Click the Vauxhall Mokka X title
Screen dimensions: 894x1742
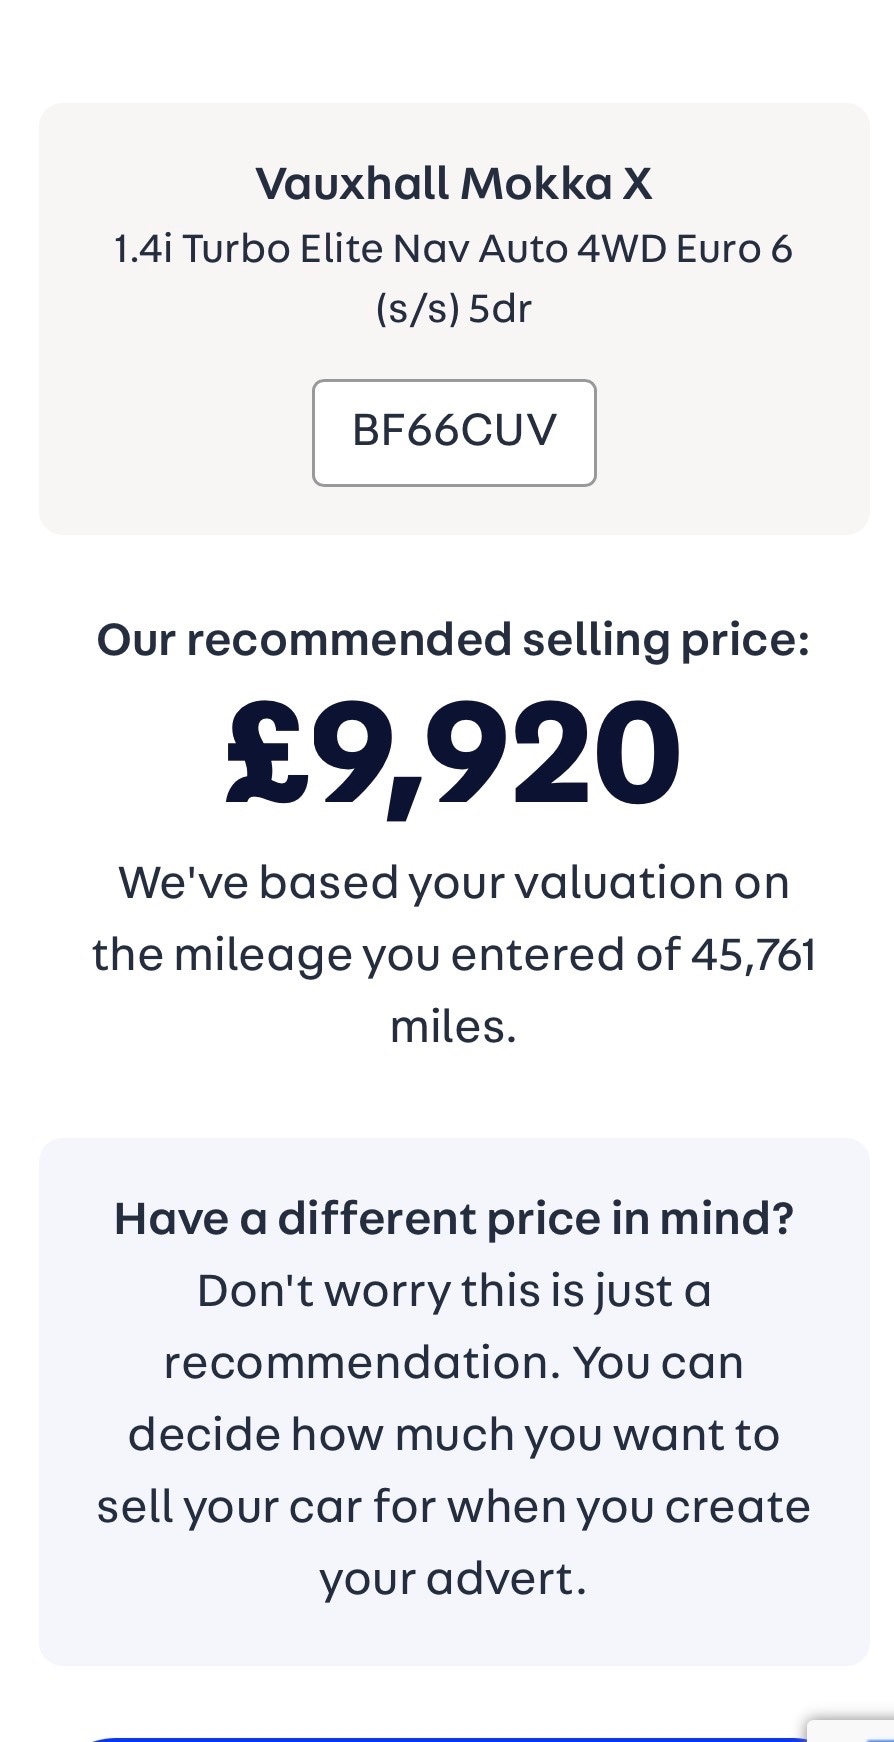[x=454, y=184]
